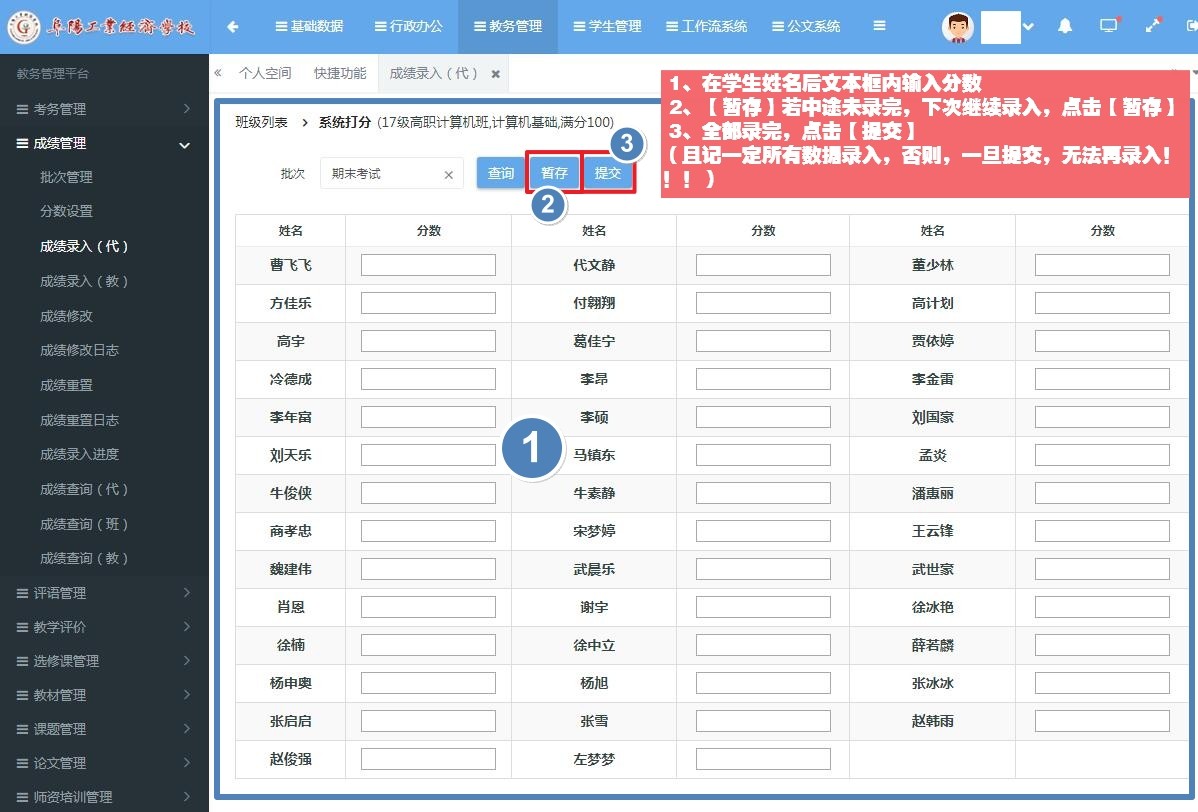Open the 学生管理 top menu

(x=607, y=27)
